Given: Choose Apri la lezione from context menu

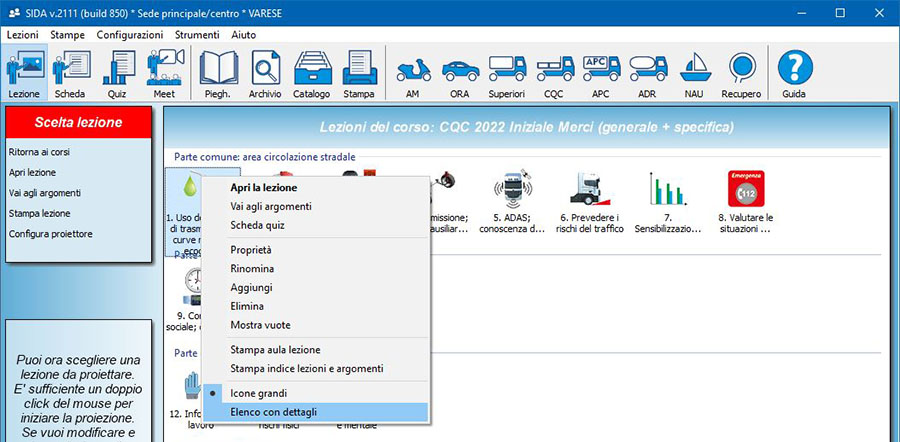Looking at the screenshot, I should 263,187.
